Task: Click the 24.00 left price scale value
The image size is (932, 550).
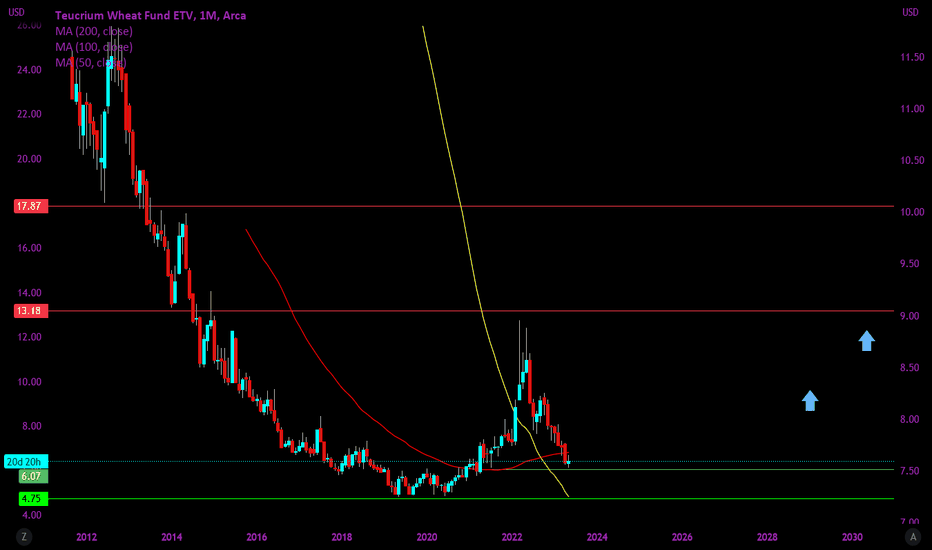Action: click(x=29, y=70)
